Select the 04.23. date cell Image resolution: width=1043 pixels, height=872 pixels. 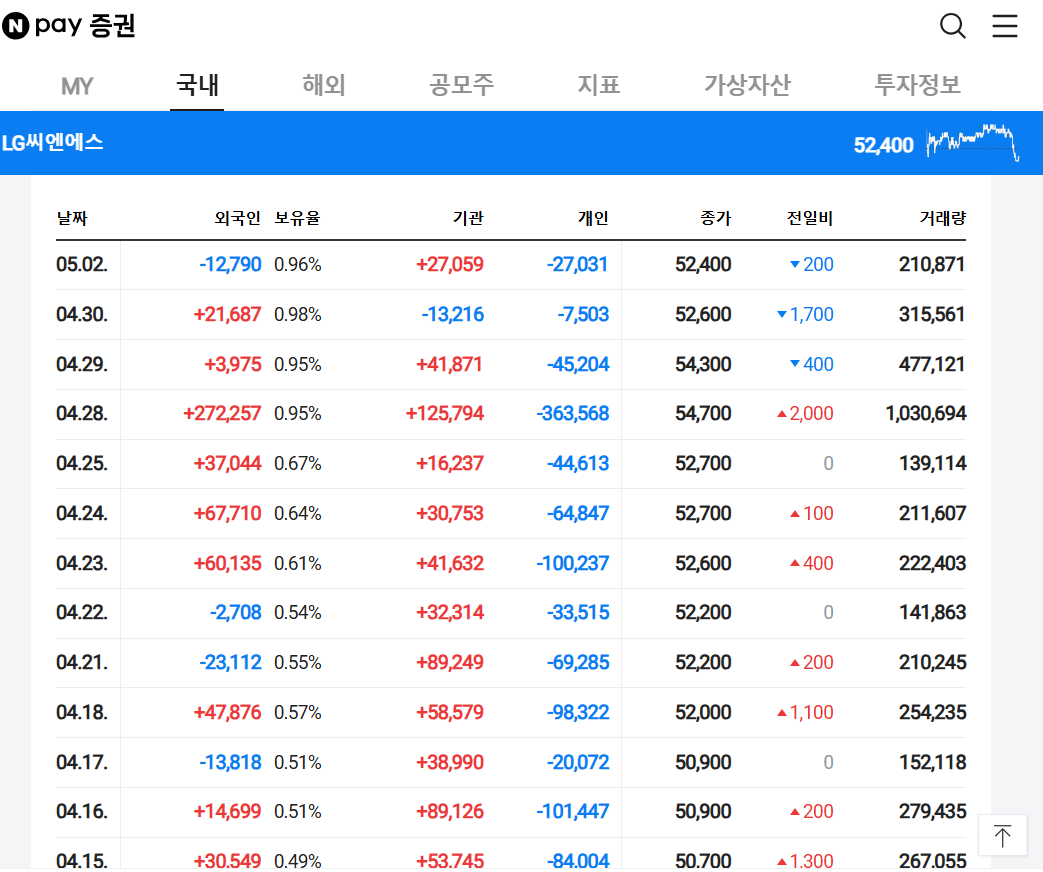tap(82, 563)
